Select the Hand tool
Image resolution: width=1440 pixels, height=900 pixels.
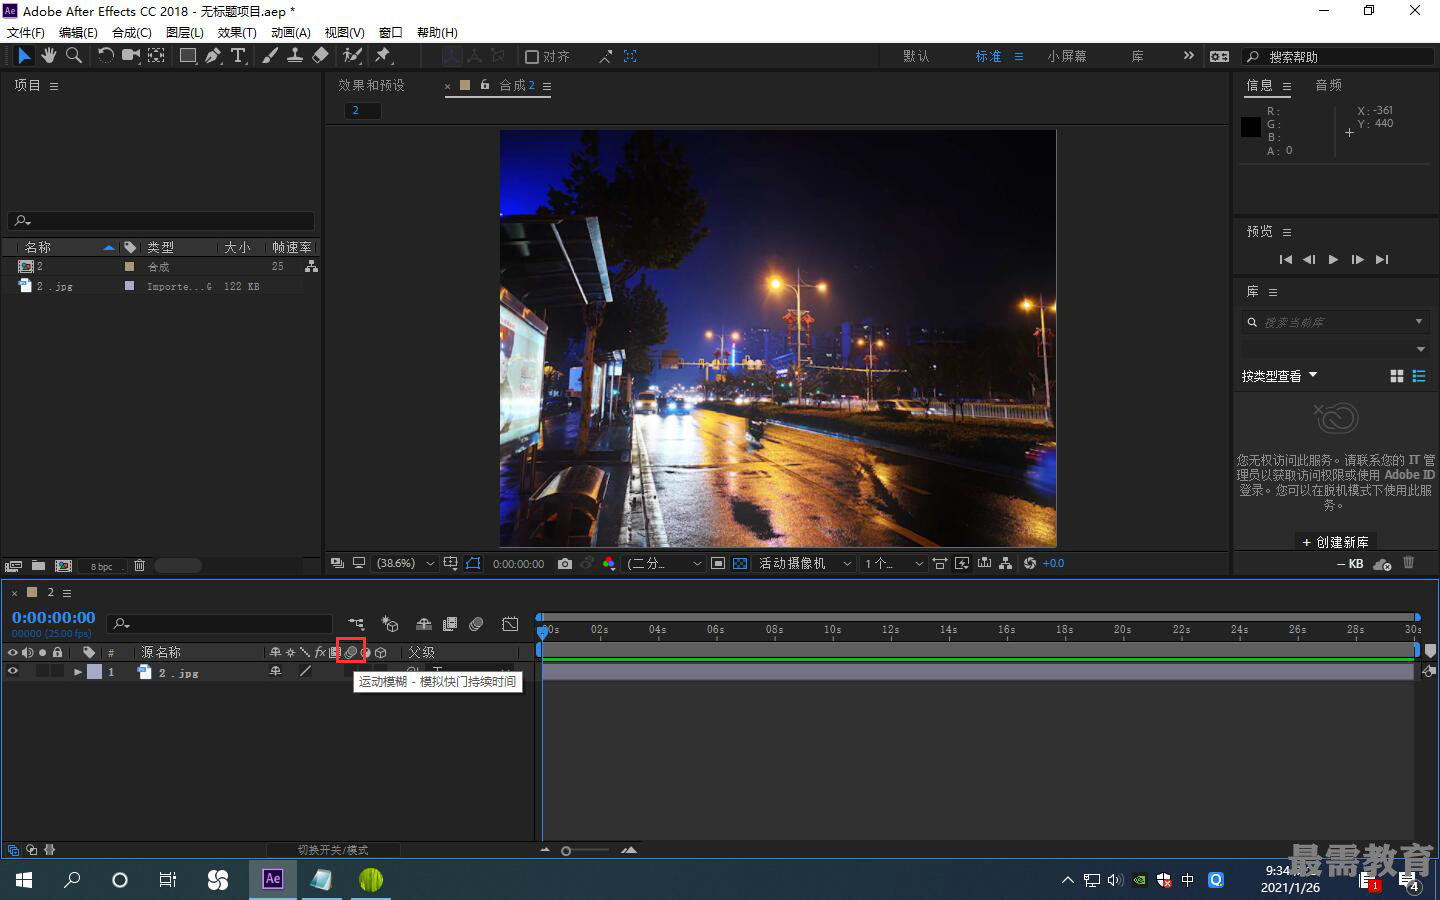pyautogui.click(x=48, y=56)
